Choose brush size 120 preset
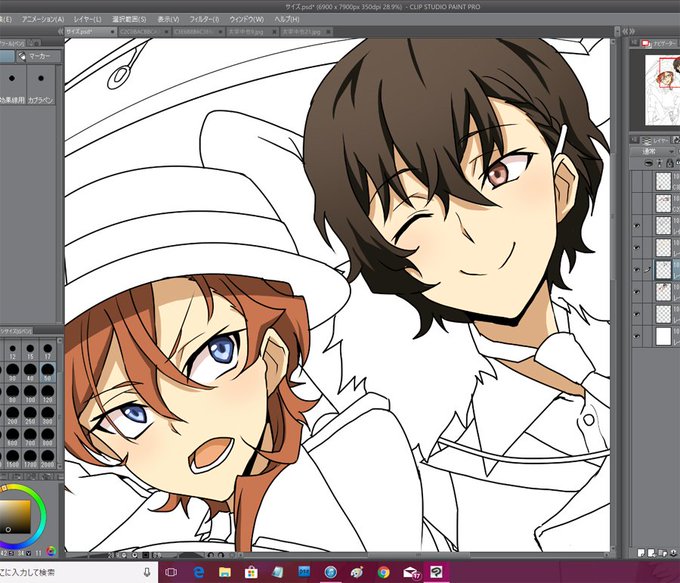Image resolution: width=680 pixels, height=583 pixels. pyautogui.click(x=48, y=394)
